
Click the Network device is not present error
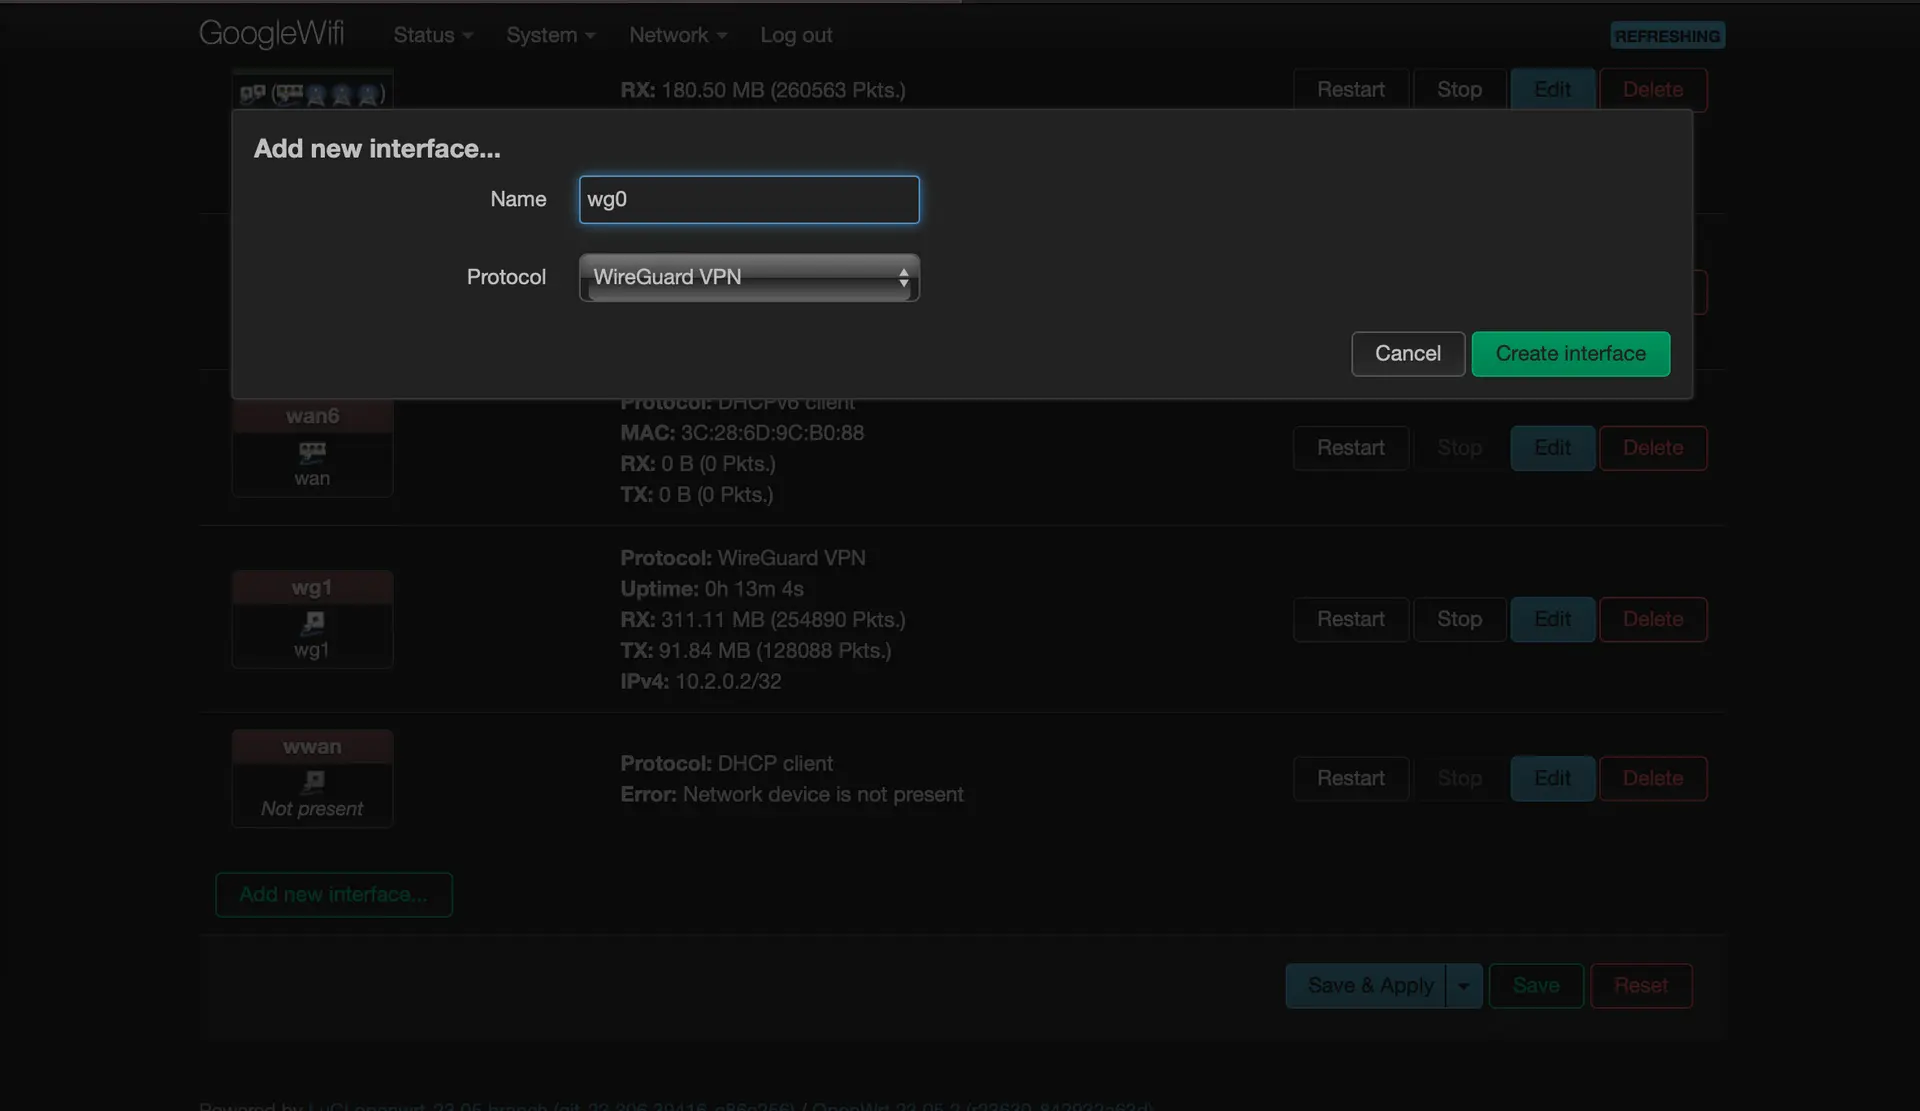click(792, 795)
